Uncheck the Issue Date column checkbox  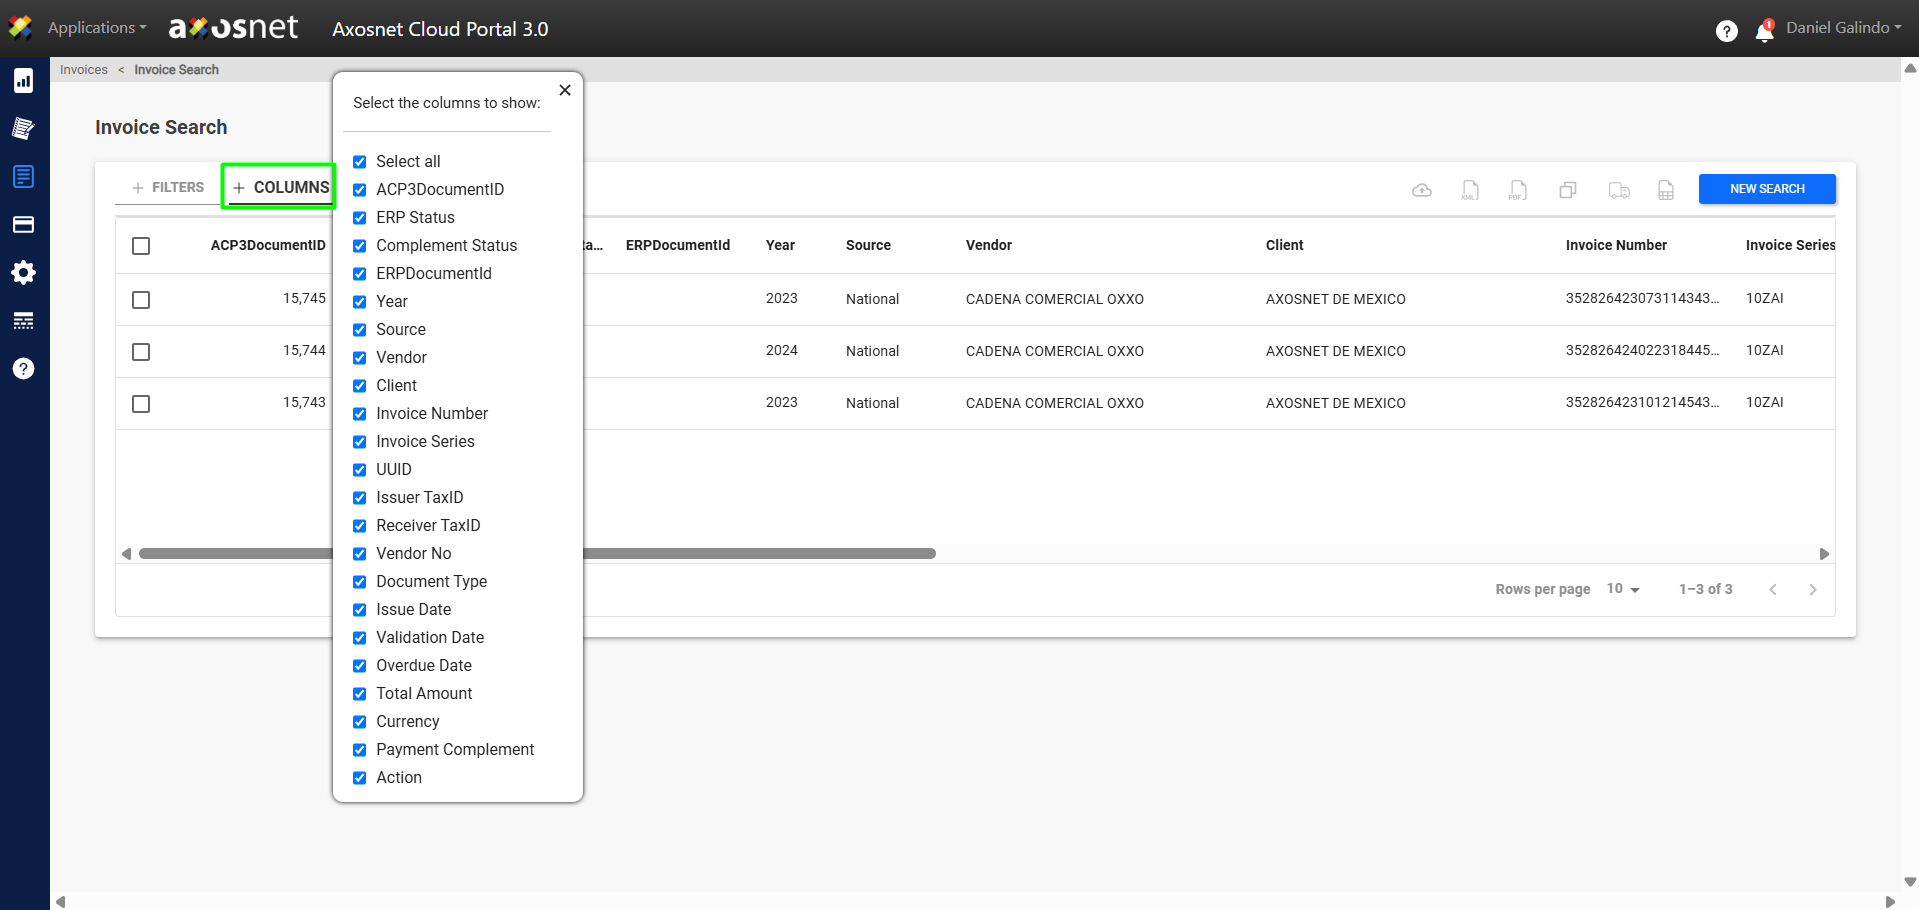[360, 610]
